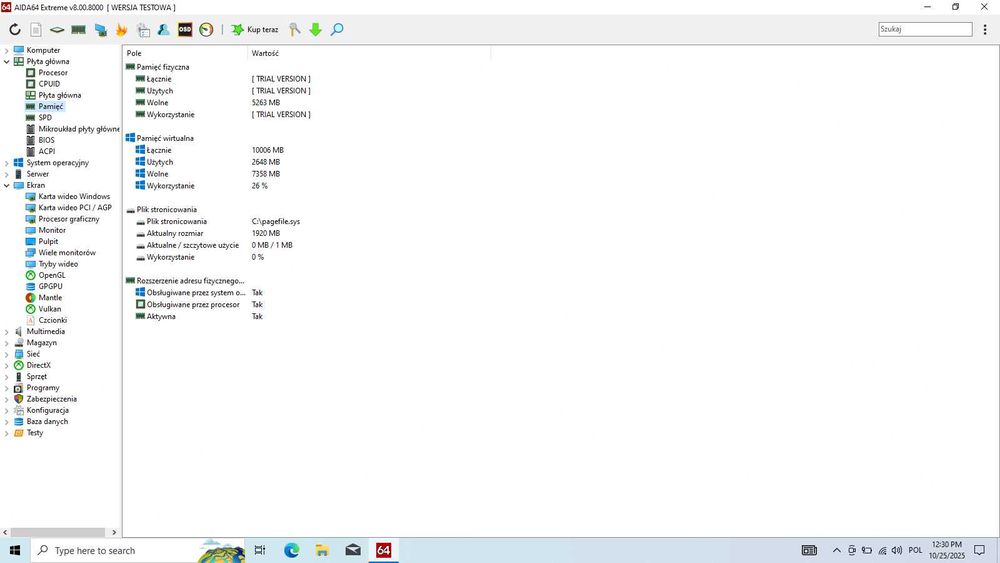Screen dimensions: 1000x563
Task: Select Wiele monitorów tree item
Action: coord(66,253)
